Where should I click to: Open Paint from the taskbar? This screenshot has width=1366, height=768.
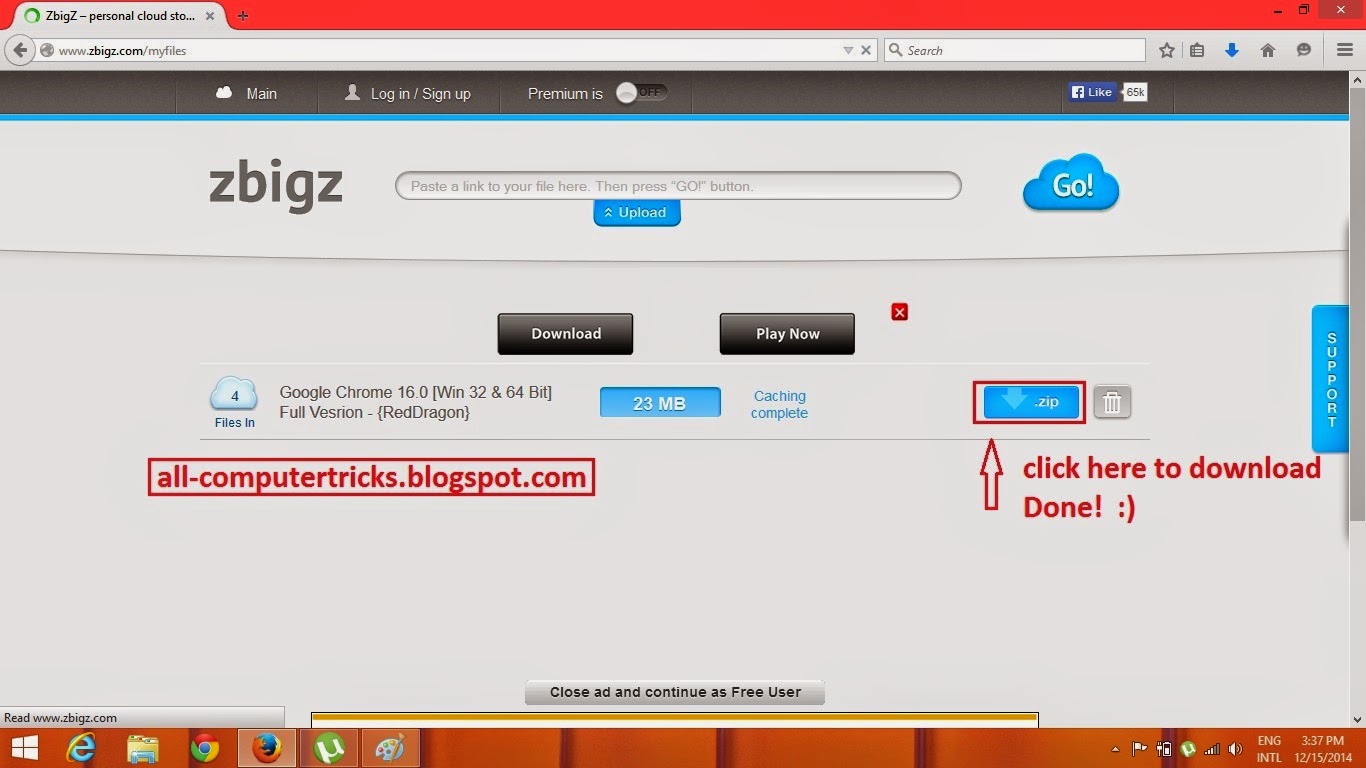coord(391,748)
